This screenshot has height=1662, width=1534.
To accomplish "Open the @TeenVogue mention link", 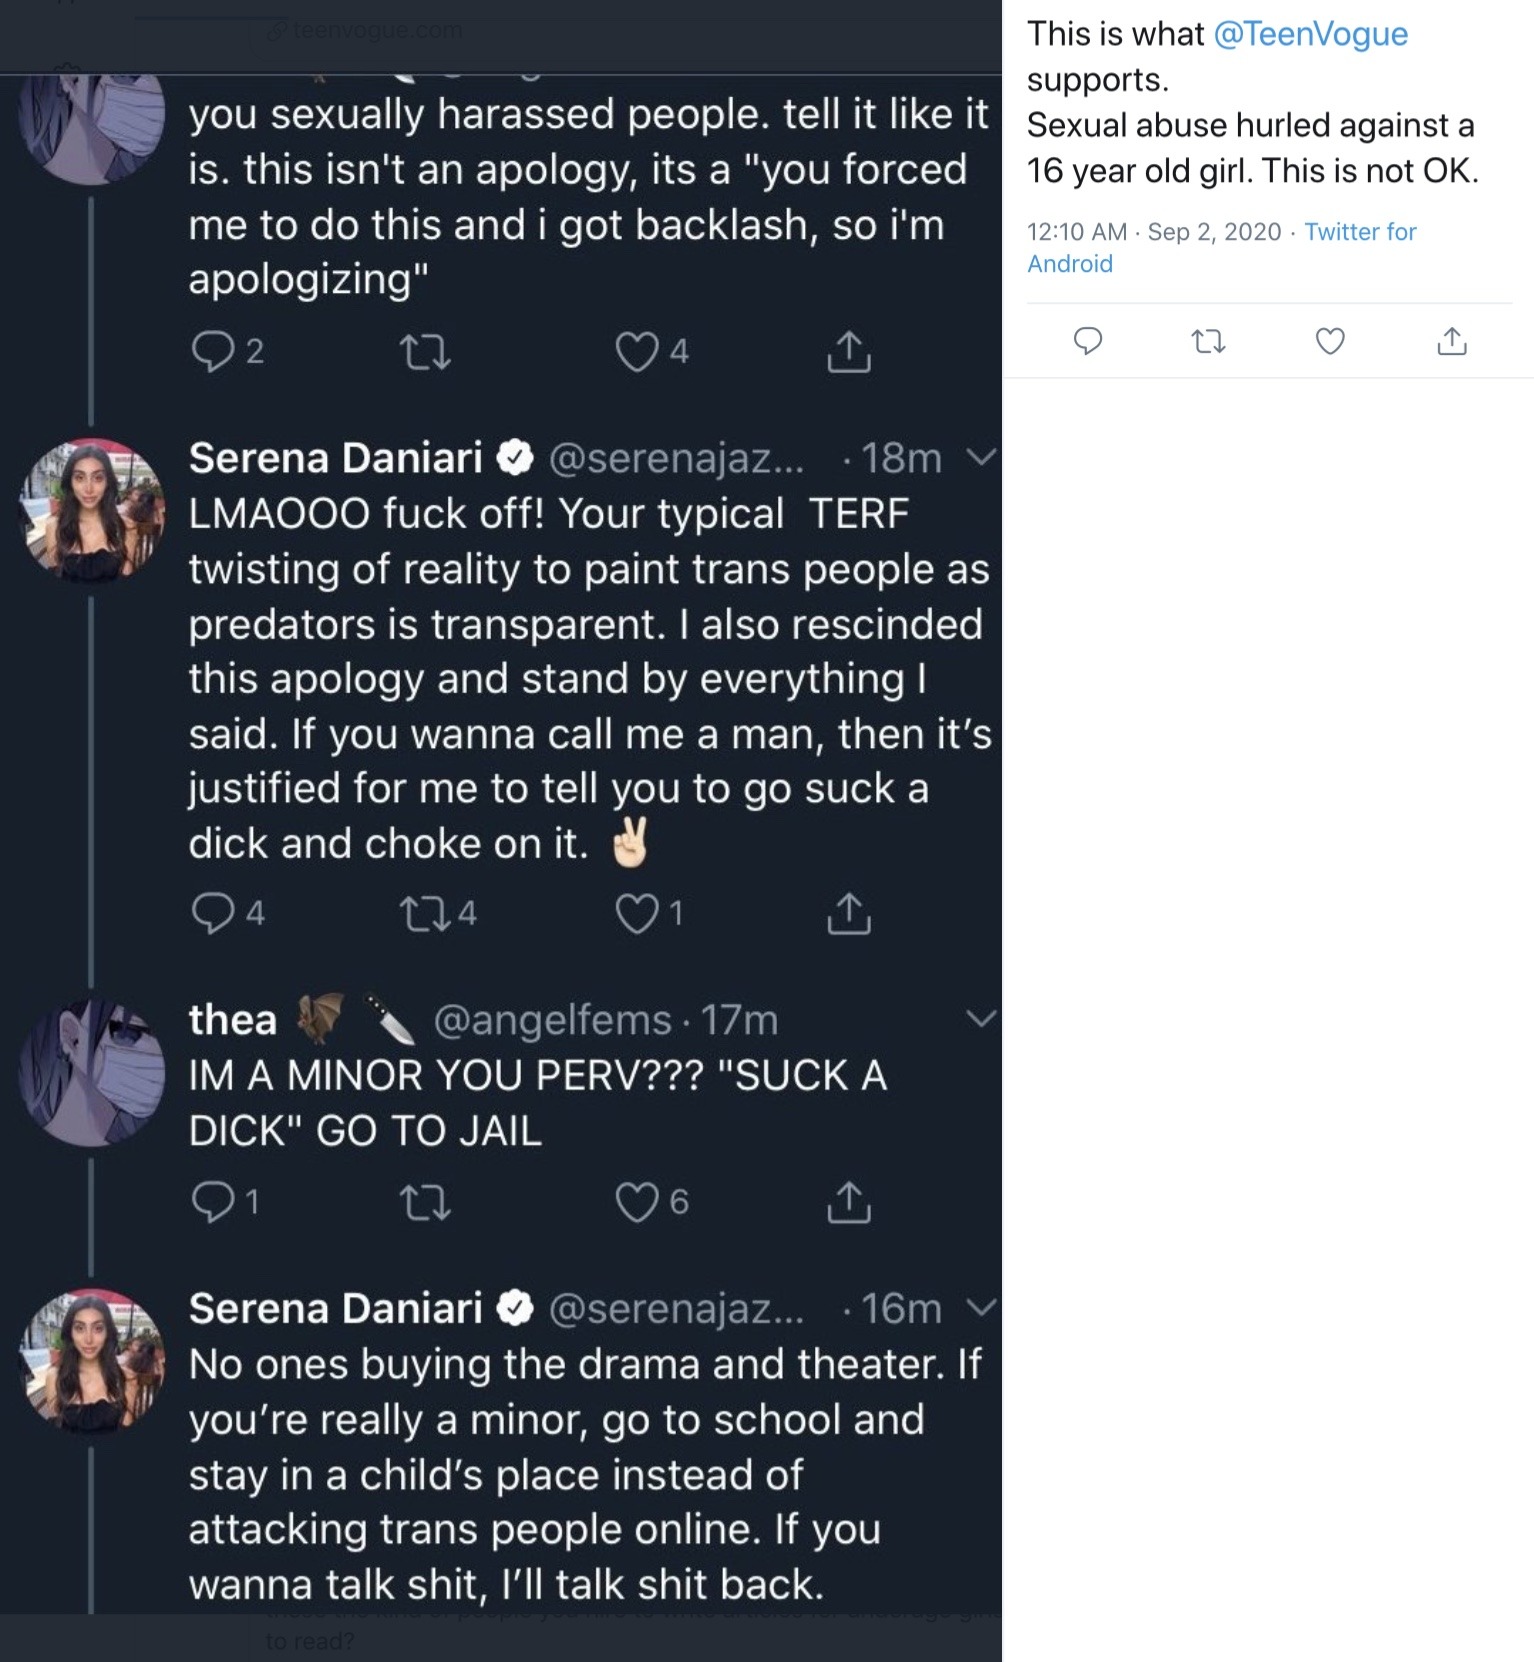I will coord(1310,34).
